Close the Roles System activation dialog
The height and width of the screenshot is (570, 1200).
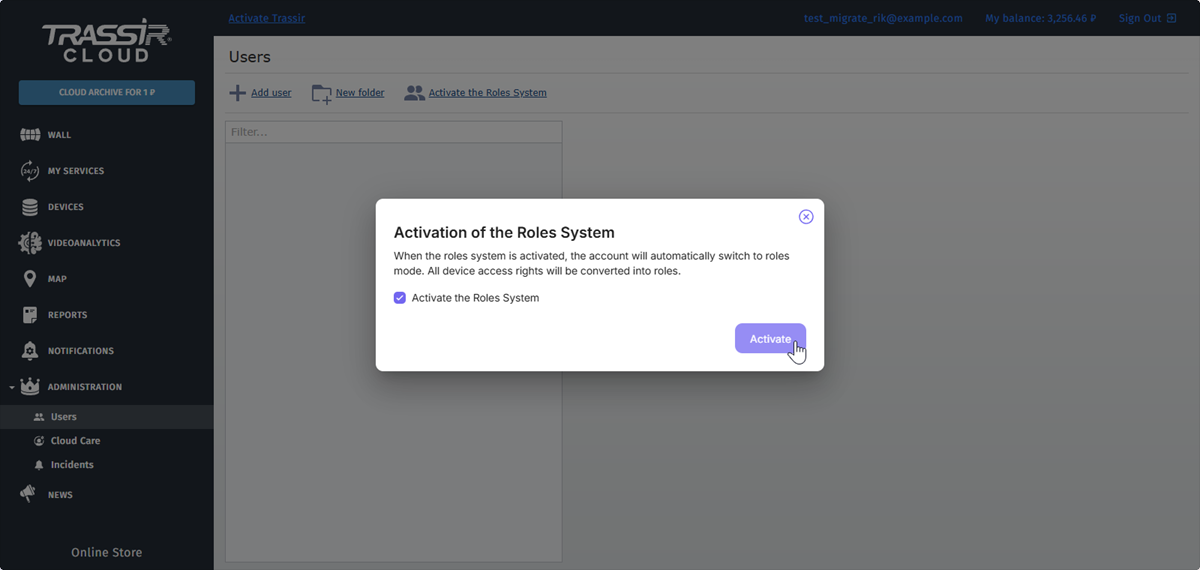point(806,217)
